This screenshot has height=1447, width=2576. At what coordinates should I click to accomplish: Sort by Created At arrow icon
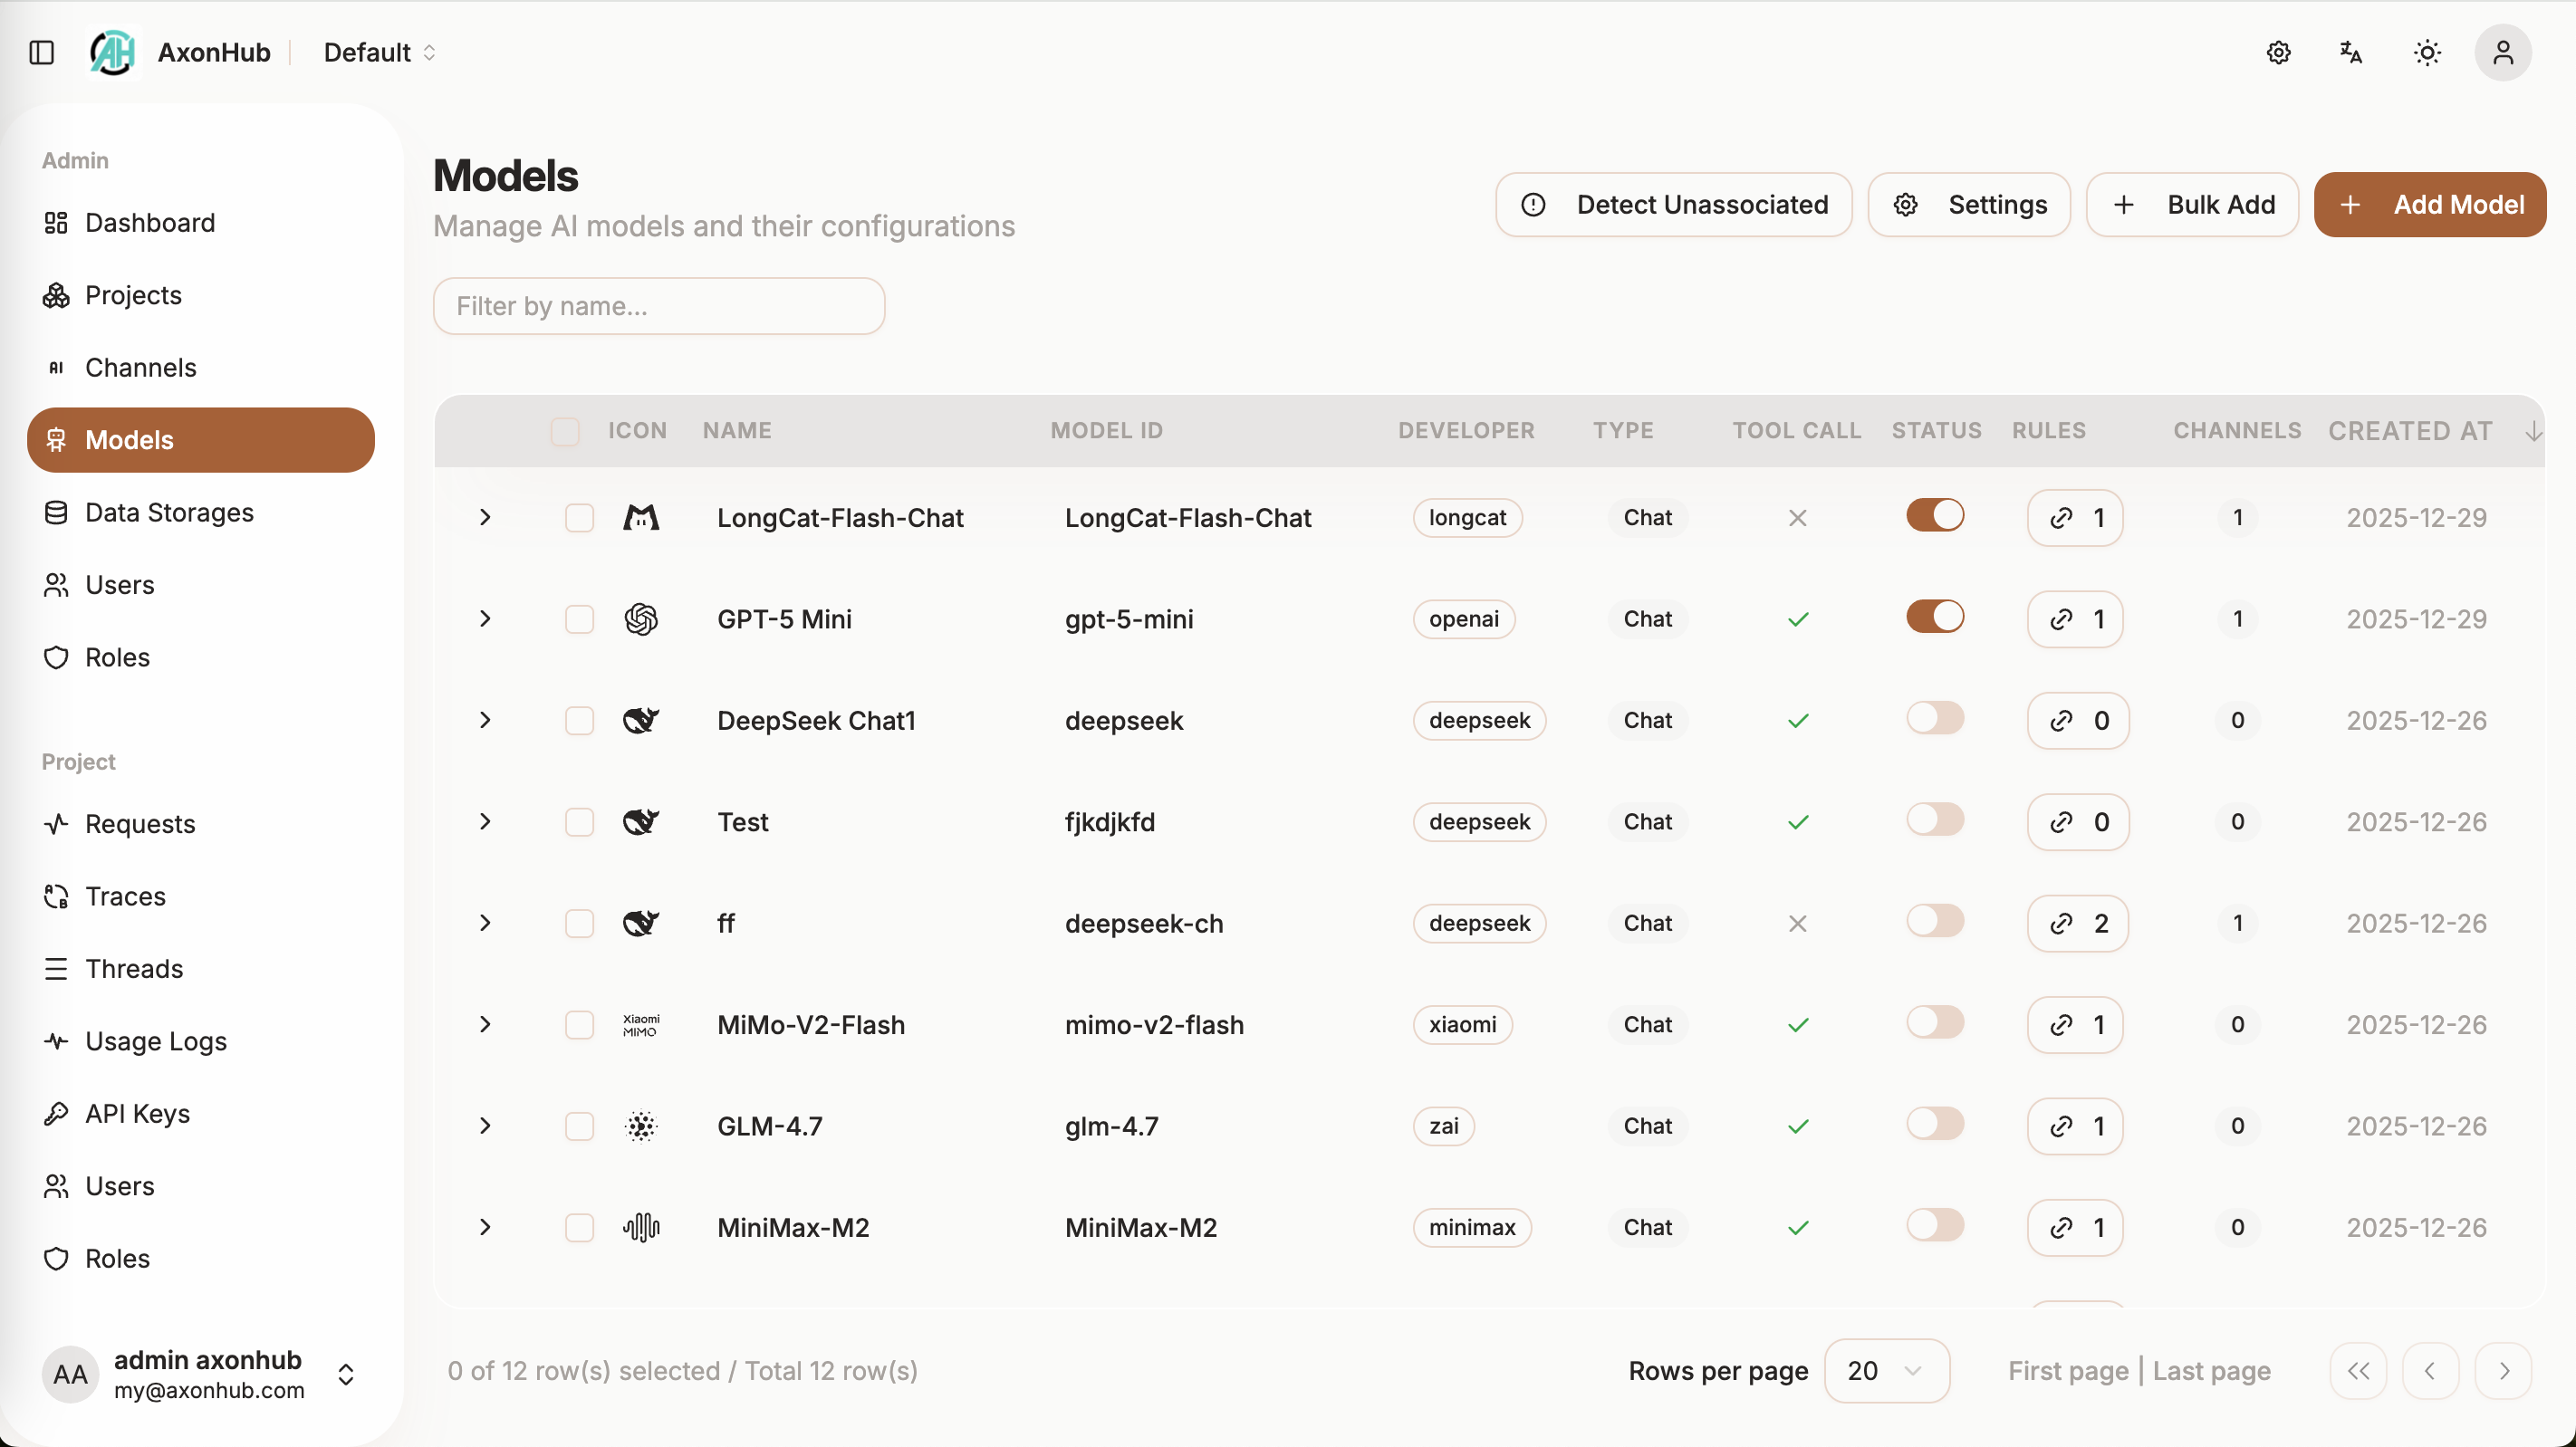[x=2533, y=431]
